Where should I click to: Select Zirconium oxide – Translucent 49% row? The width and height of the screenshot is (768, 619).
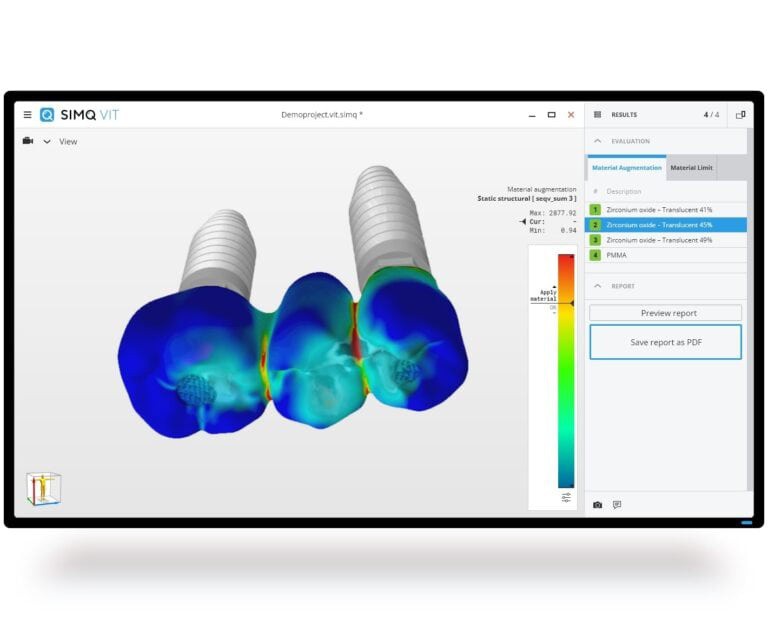click(666, 240)
